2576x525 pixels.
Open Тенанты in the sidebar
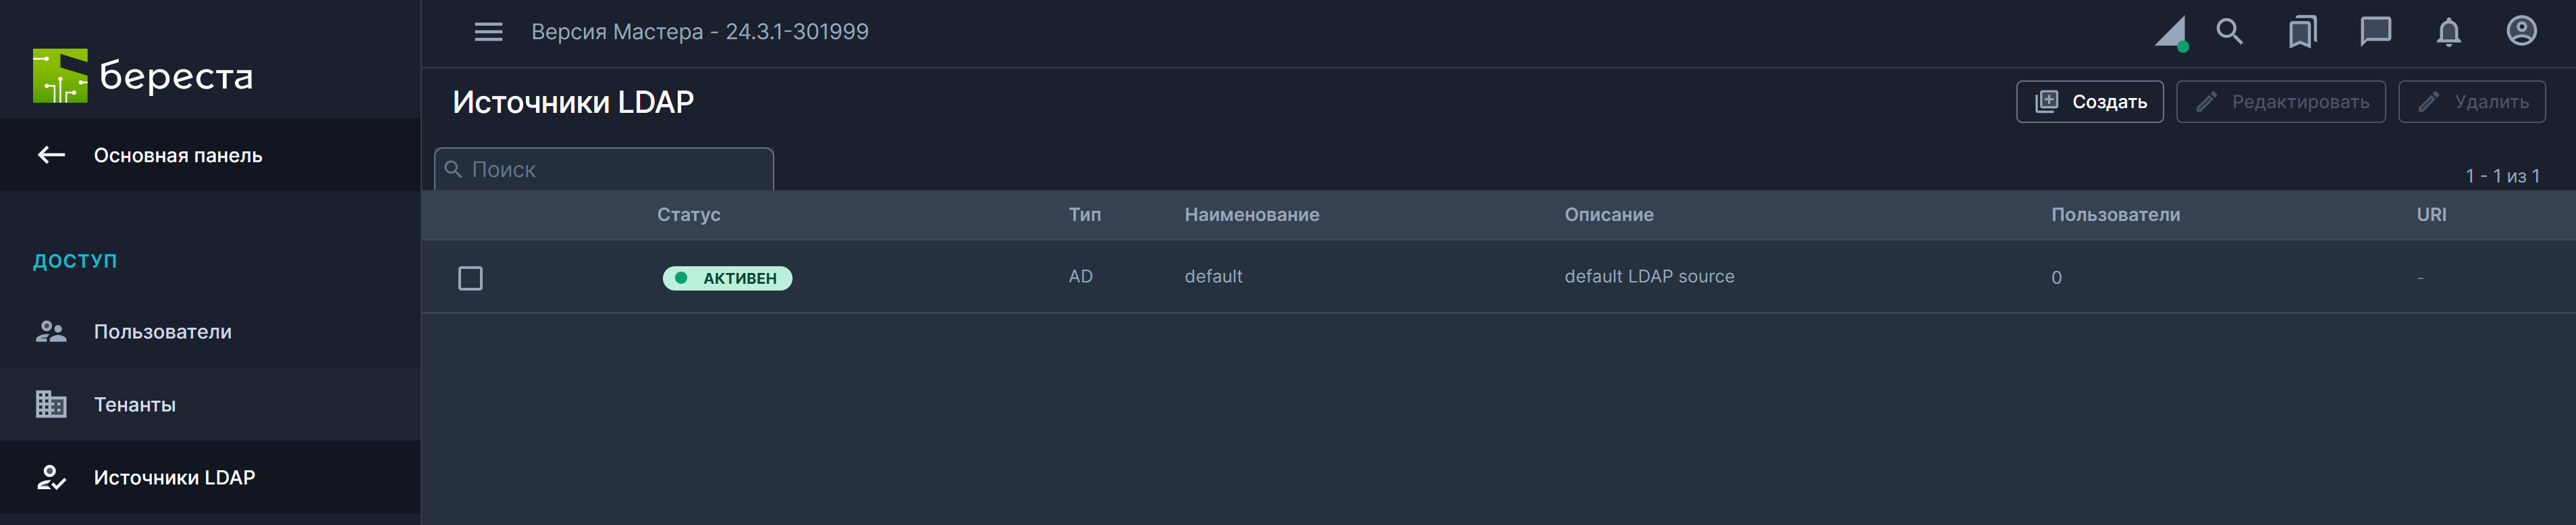135,405
